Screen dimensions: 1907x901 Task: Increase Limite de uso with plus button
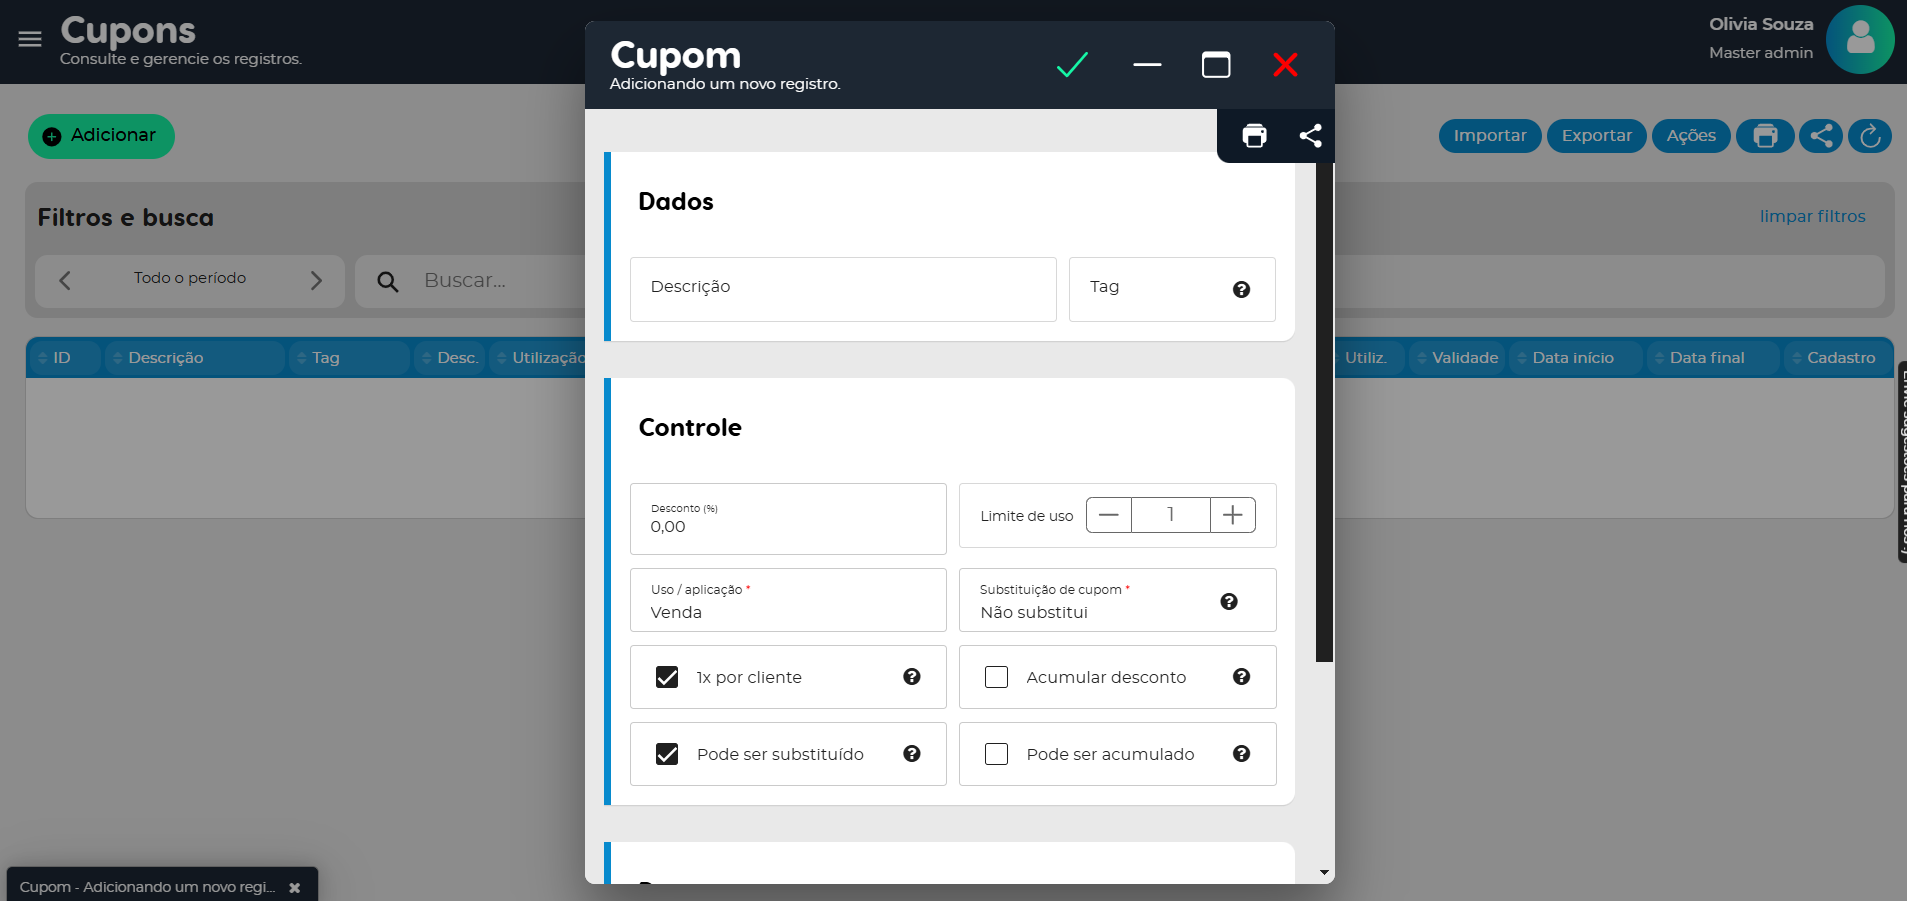click(x=1232, y=515)
